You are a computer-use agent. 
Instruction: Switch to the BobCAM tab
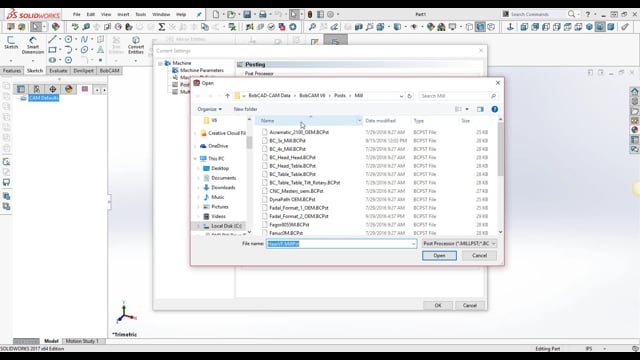[x=110, y=71]
